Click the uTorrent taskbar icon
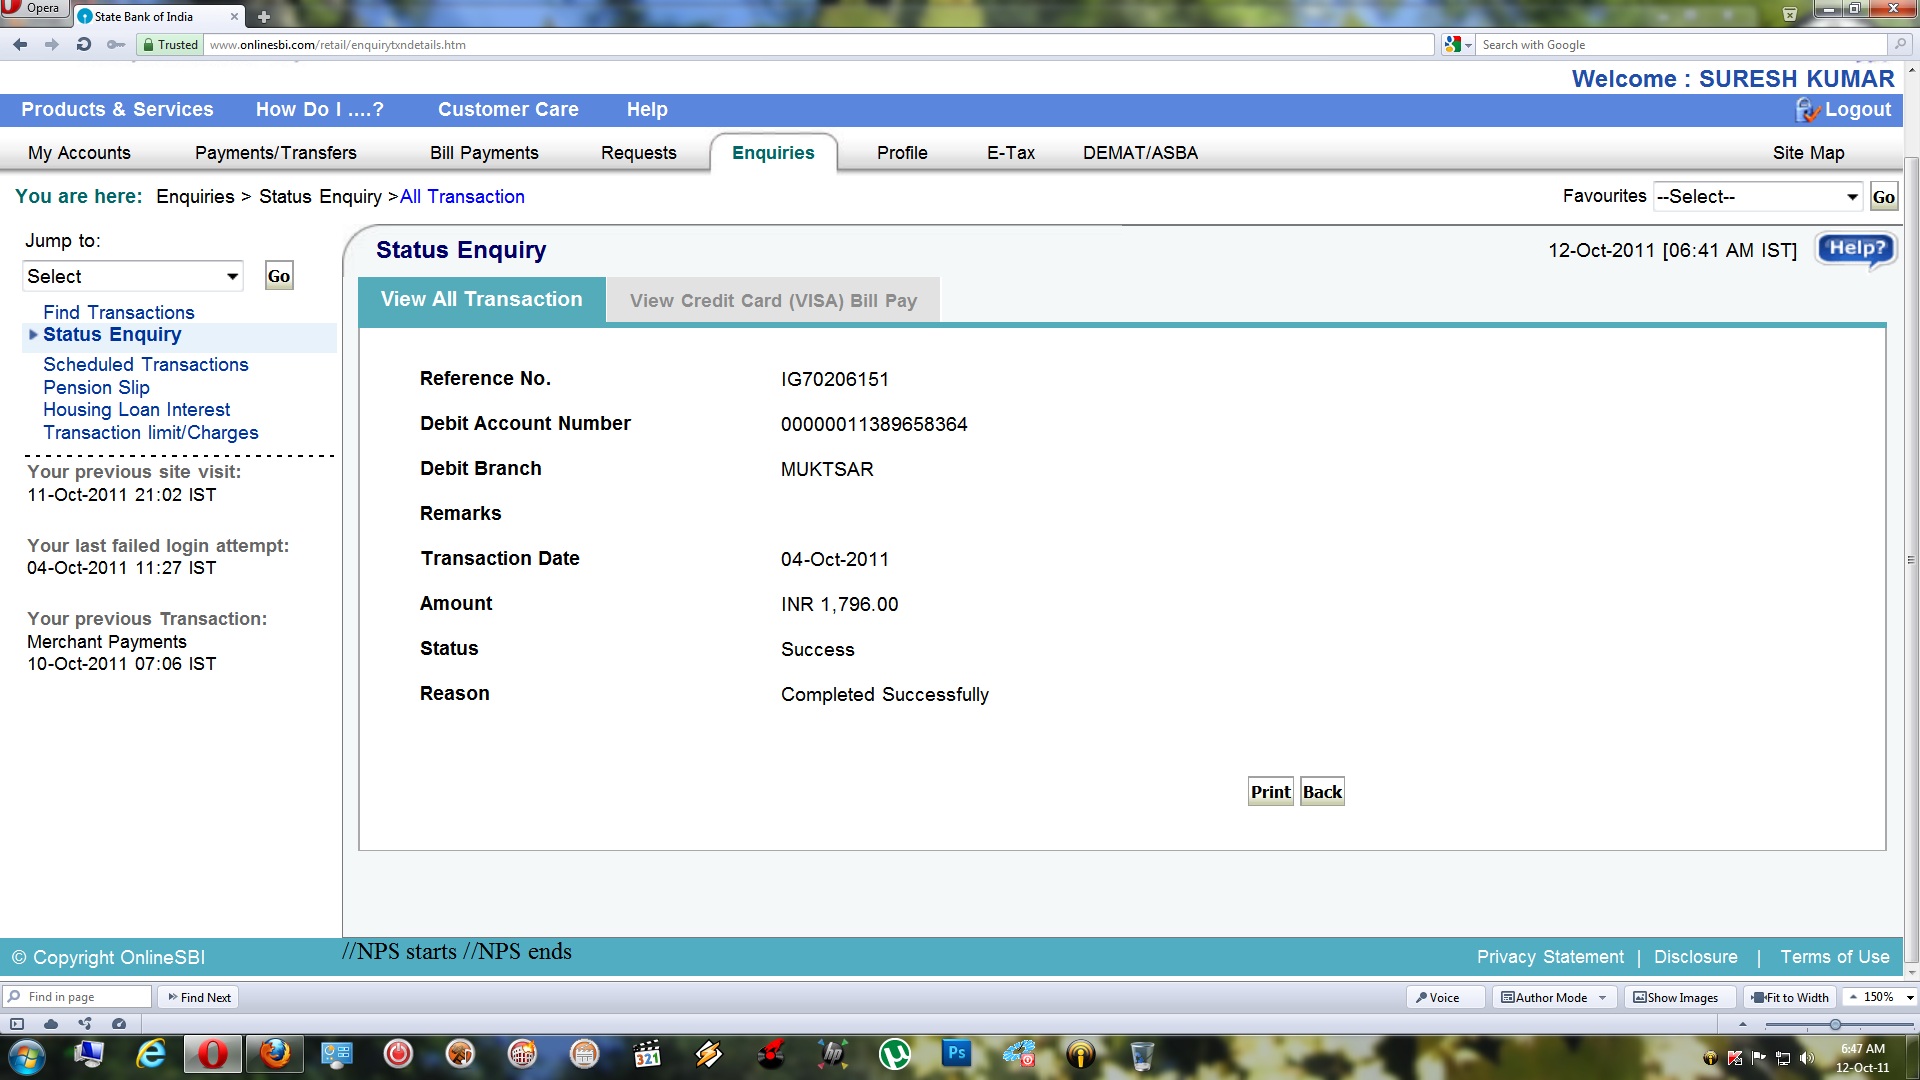 [x=894, y=1054]
